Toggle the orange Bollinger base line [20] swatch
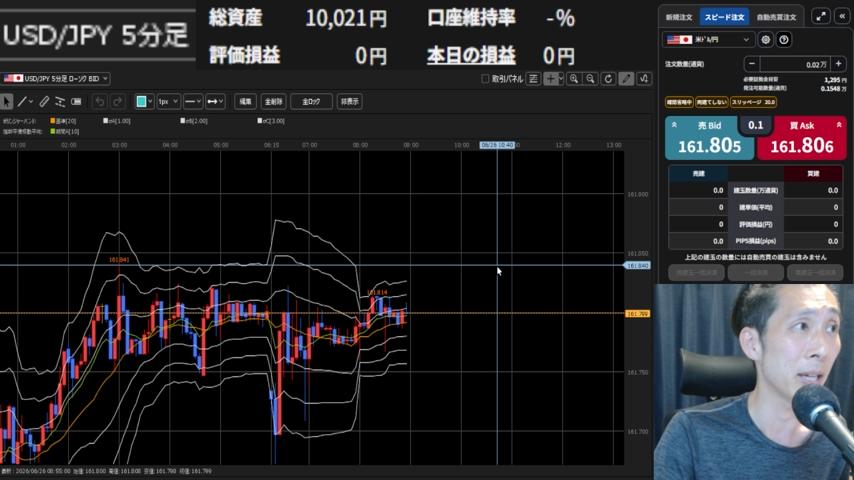The width and height of the screenshot is (854, 480). pyautogui.click(x=53, y=121)
